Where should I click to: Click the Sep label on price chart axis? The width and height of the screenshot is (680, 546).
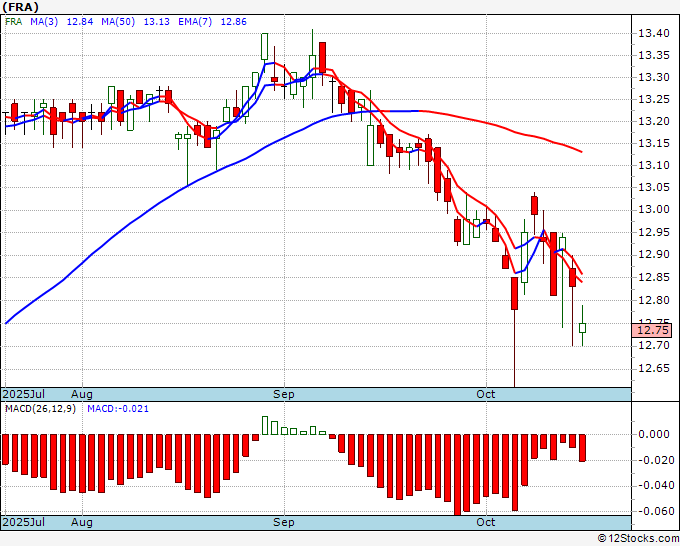(284, 394)
